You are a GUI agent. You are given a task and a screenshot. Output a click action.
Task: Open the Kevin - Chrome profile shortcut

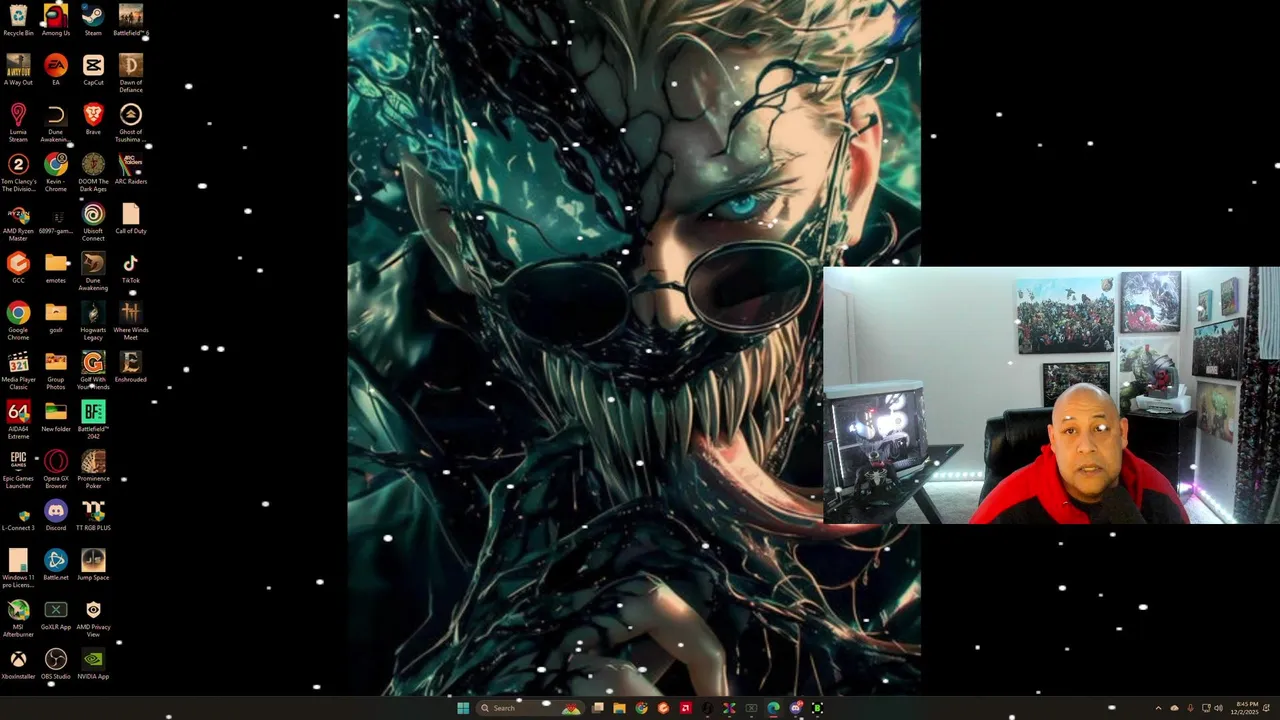(x=56, y=172)
